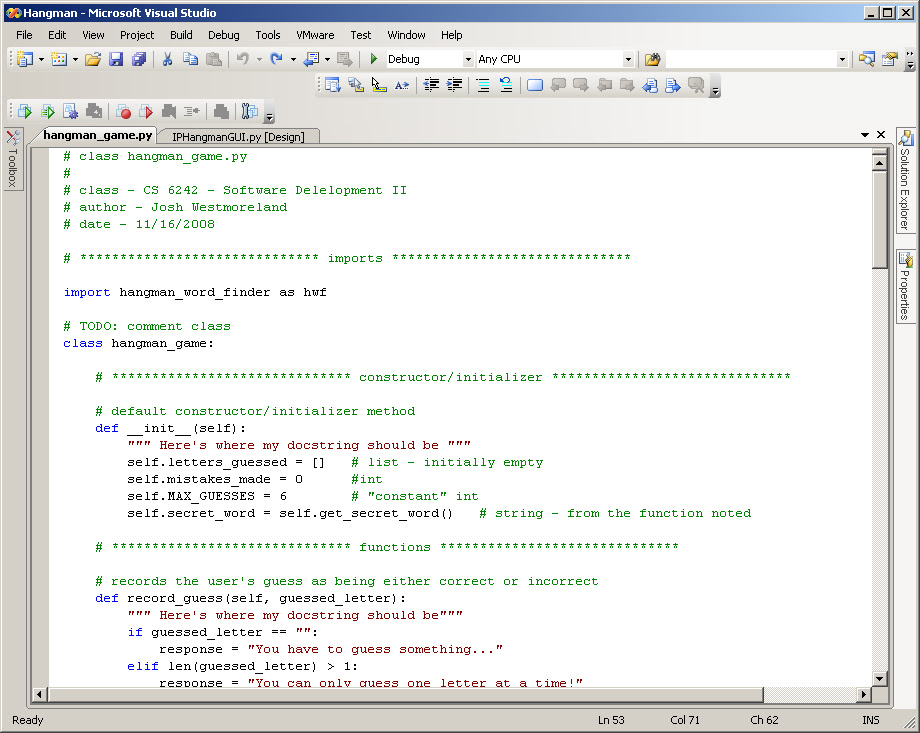
Task: Open the active files dropdown arrow beside the tabs
Action: [x=864, y=135]
